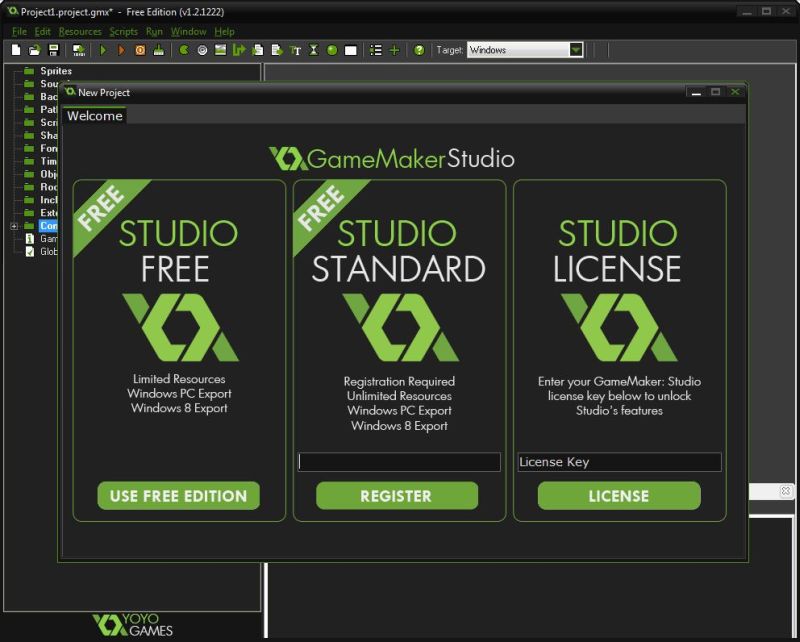Click the Studio Free card logo
The width and height of the screenshot is (800, 642).
pyautogui.click(x=180, y=327)
